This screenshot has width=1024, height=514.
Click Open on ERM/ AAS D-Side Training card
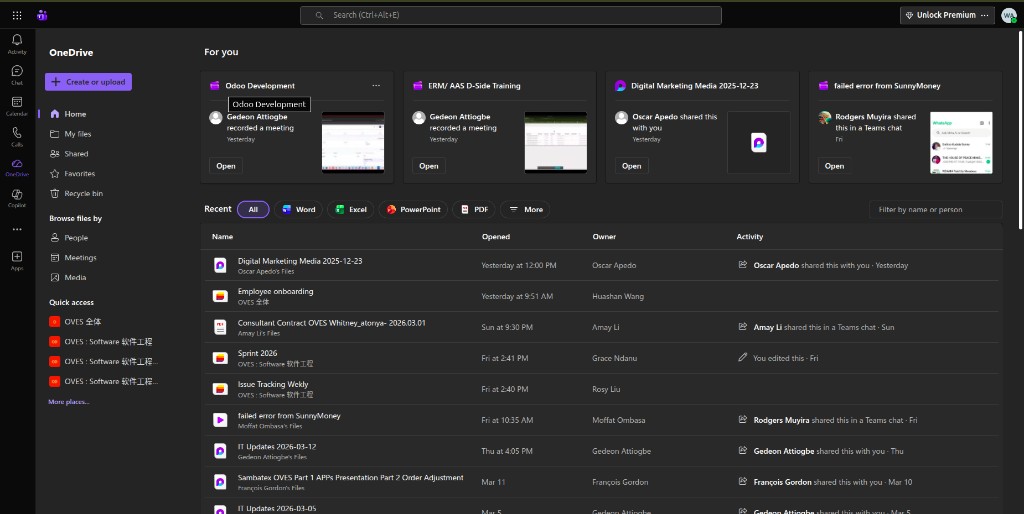(x=428, y=166)
